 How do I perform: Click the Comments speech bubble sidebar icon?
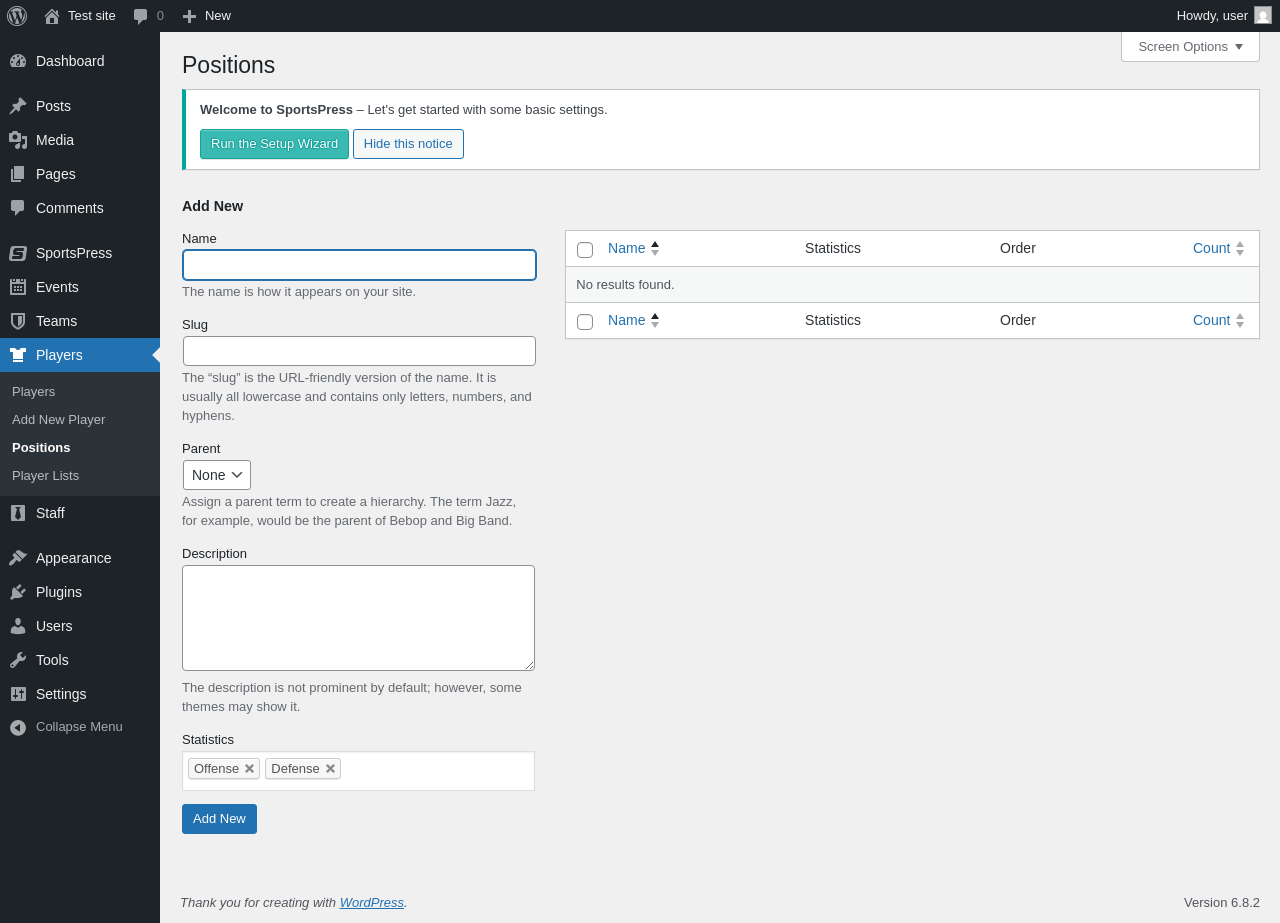click(18, 208)
